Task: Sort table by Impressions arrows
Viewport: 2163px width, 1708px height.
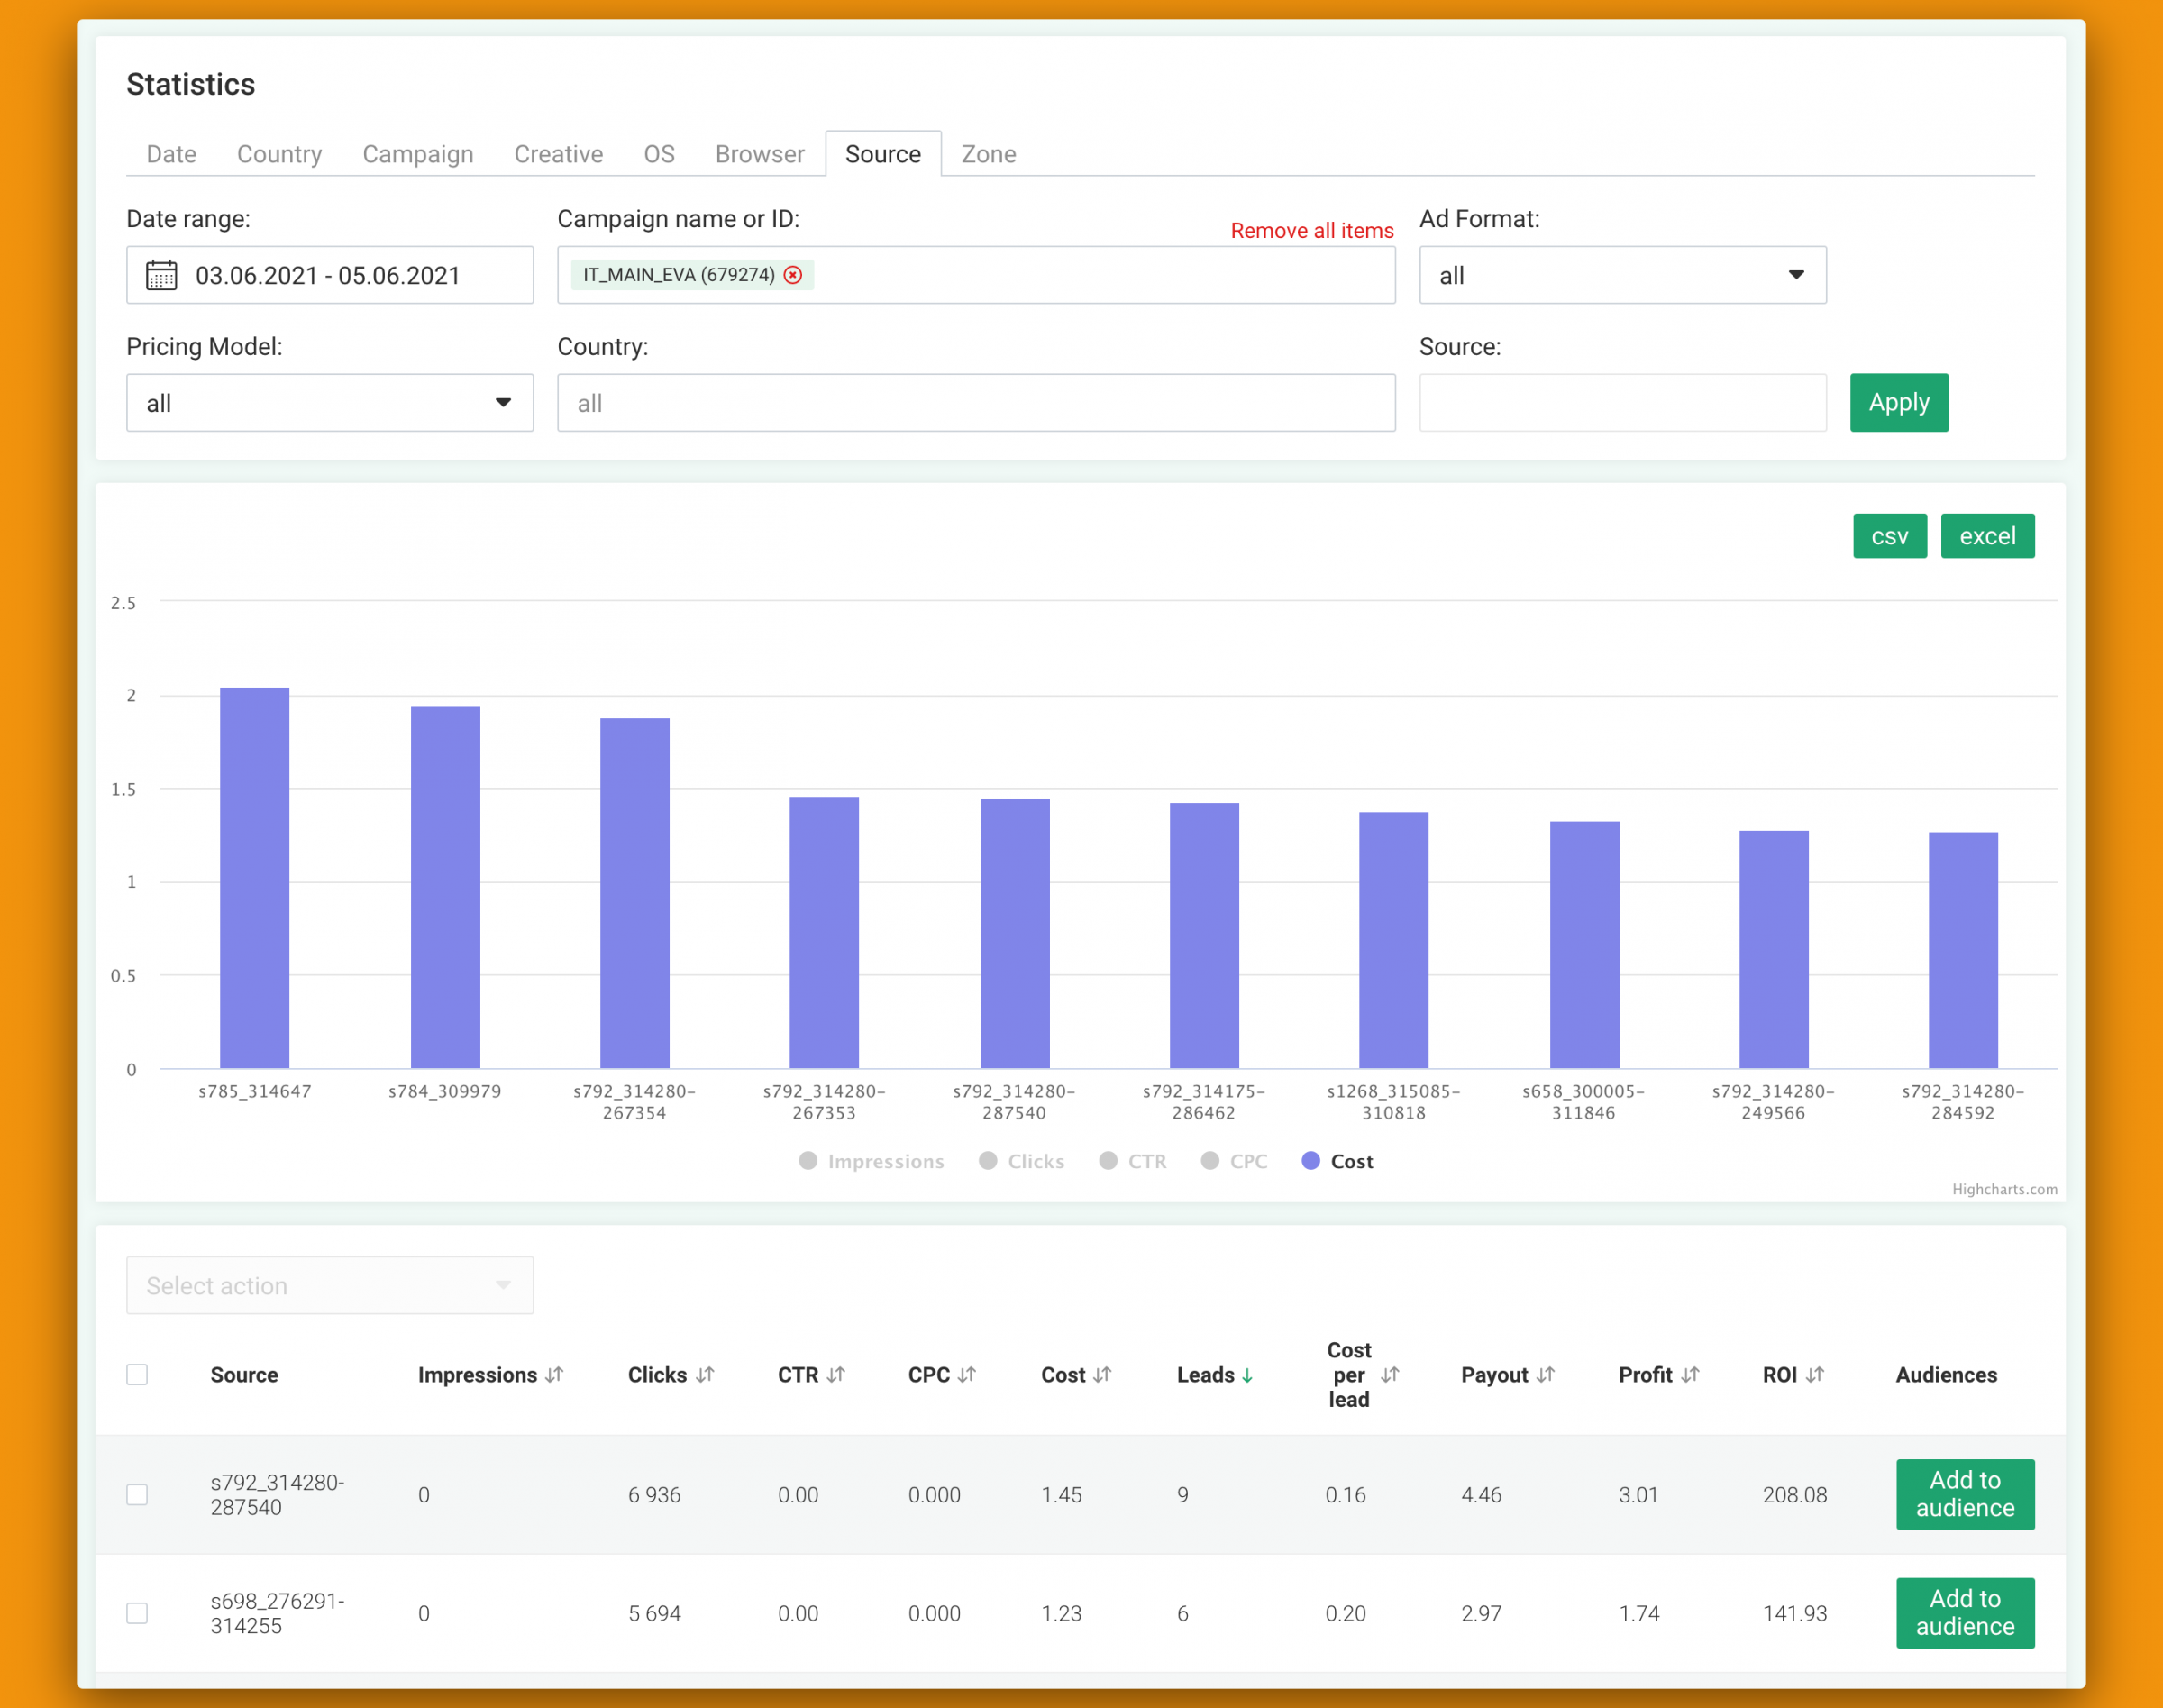Action: click(554, 1375)
